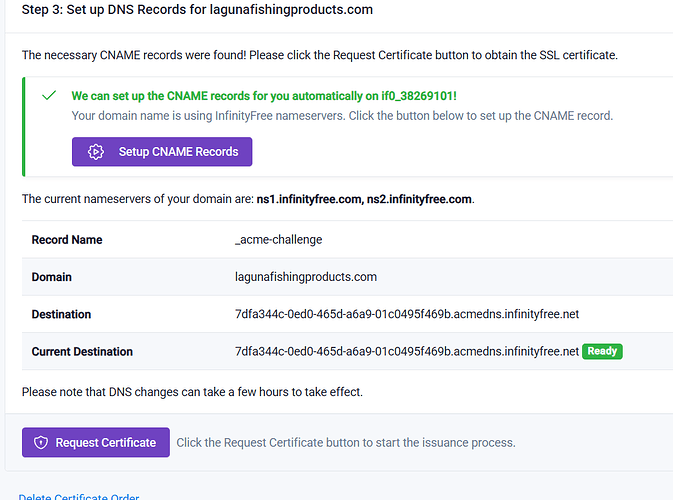Click the green Ready badge
The height and width of the screenshot is (500, 673).
[602, 351]
